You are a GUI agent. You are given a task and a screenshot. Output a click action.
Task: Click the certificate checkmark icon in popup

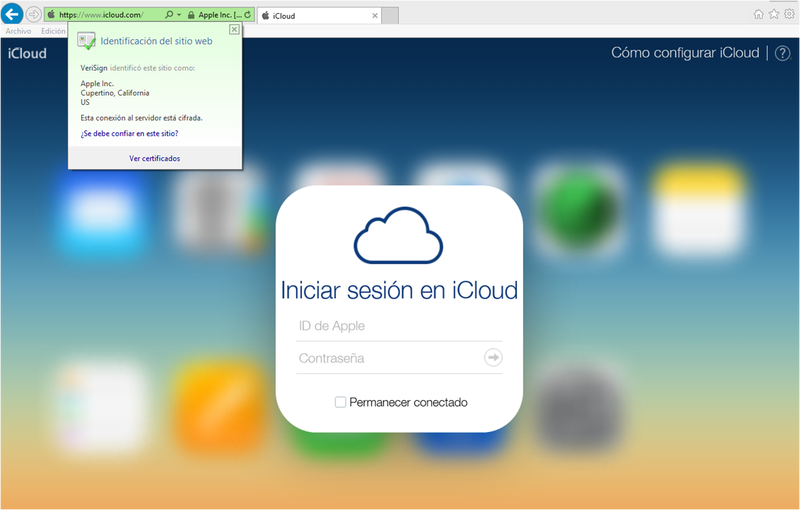click(x=86, y=41)
